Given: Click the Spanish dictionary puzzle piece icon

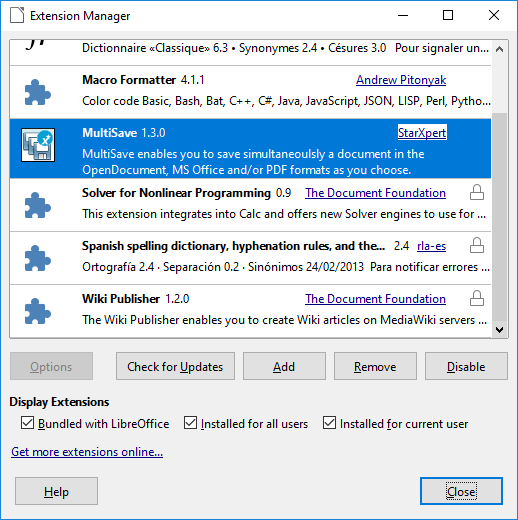Looking at the screenshot, I should pos(38,258).
